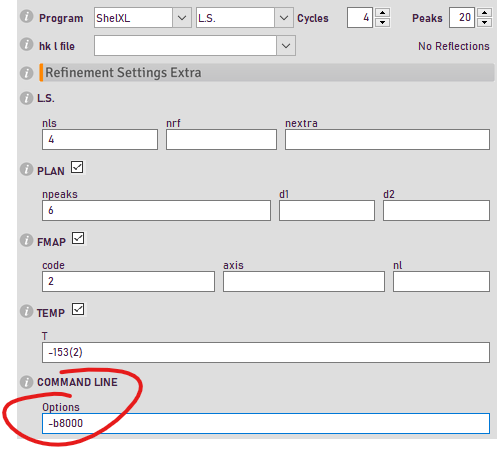Viewport: 502px width, 450px height.
Task: Increase the Peaks value
Action: tap(485, 13)
